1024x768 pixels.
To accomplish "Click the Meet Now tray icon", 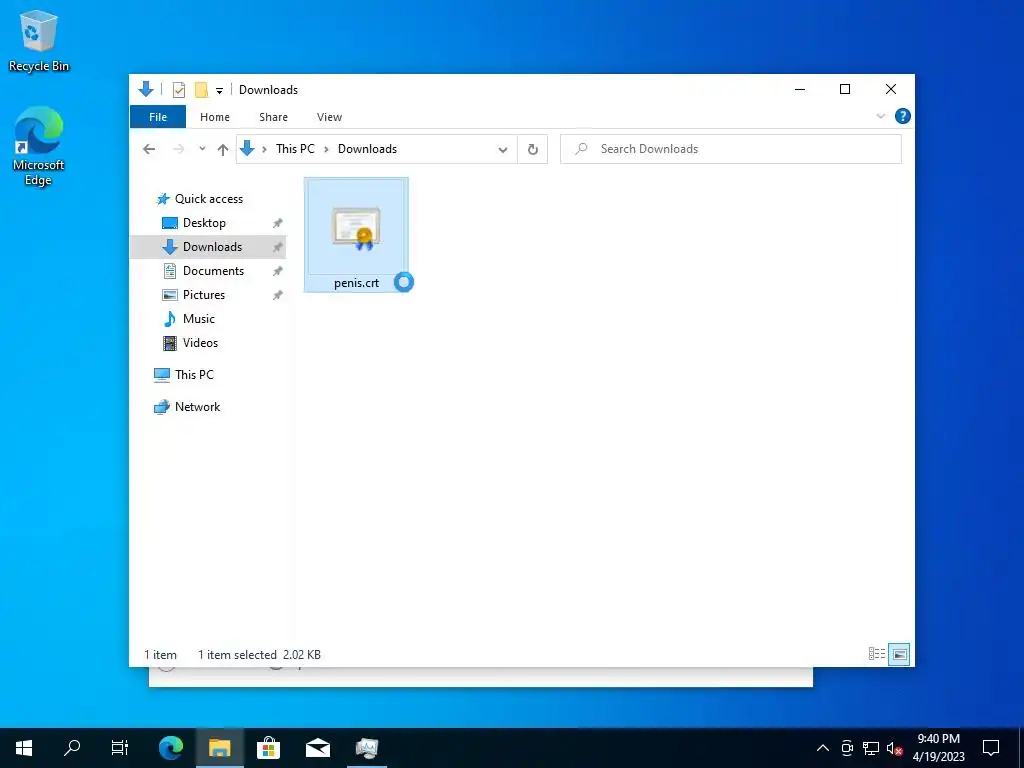I will tap(847, 748).
